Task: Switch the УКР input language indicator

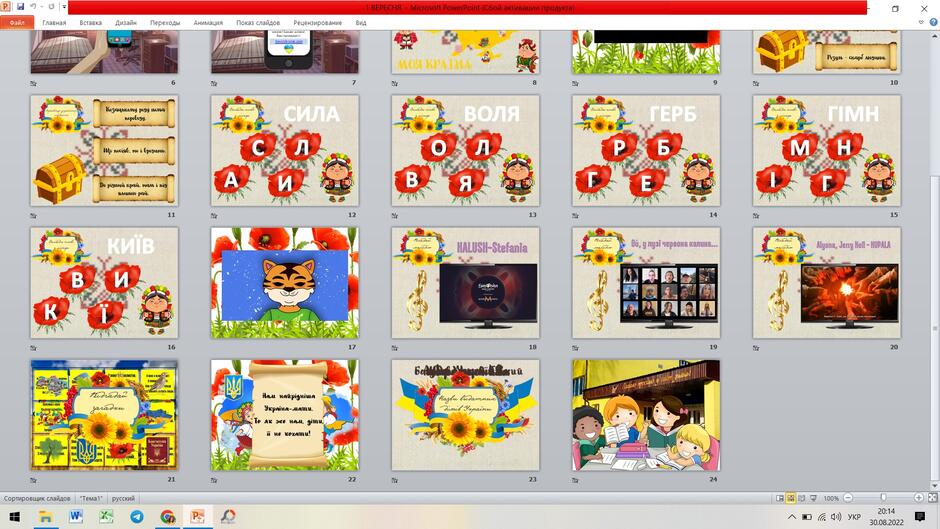Action: [854, 516]
